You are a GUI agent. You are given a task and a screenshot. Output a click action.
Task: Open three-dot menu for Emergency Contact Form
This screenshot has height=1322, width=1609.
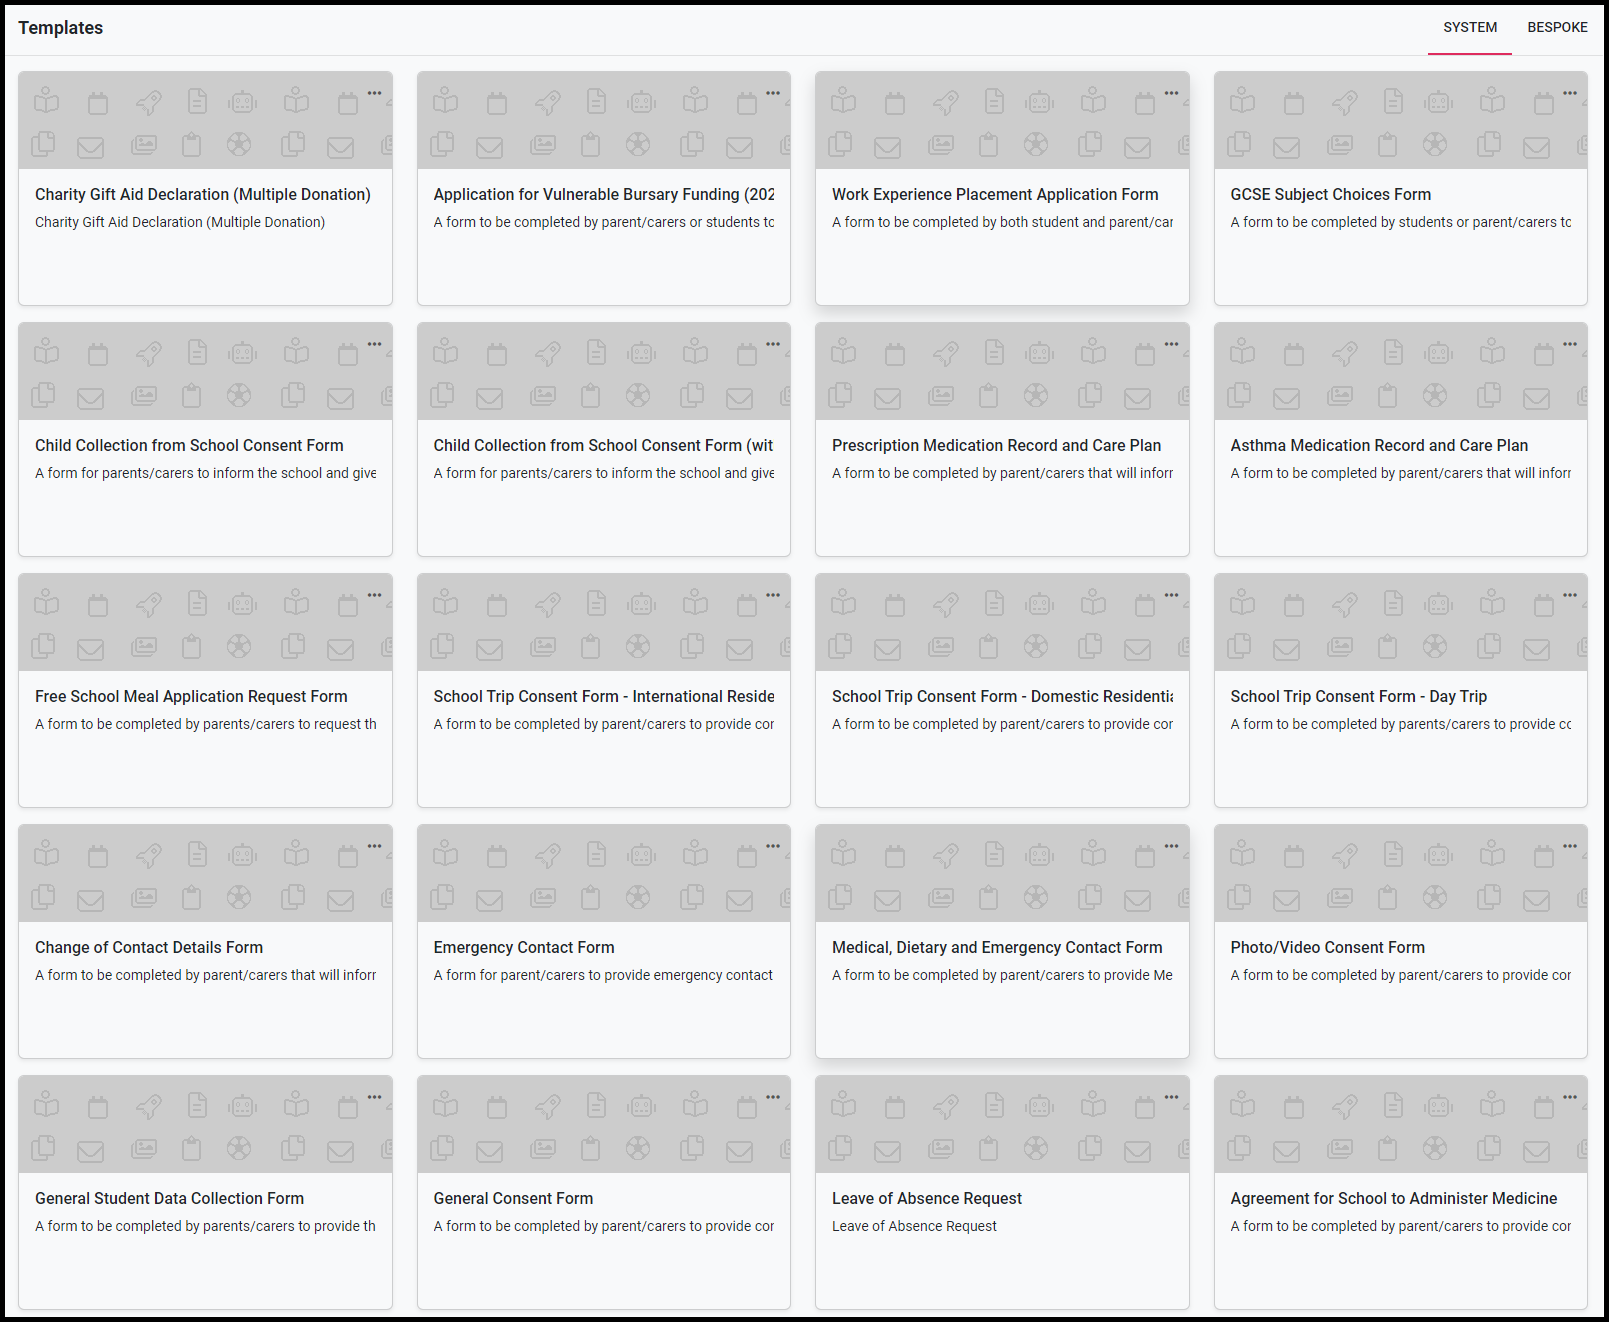pos(773,846)
